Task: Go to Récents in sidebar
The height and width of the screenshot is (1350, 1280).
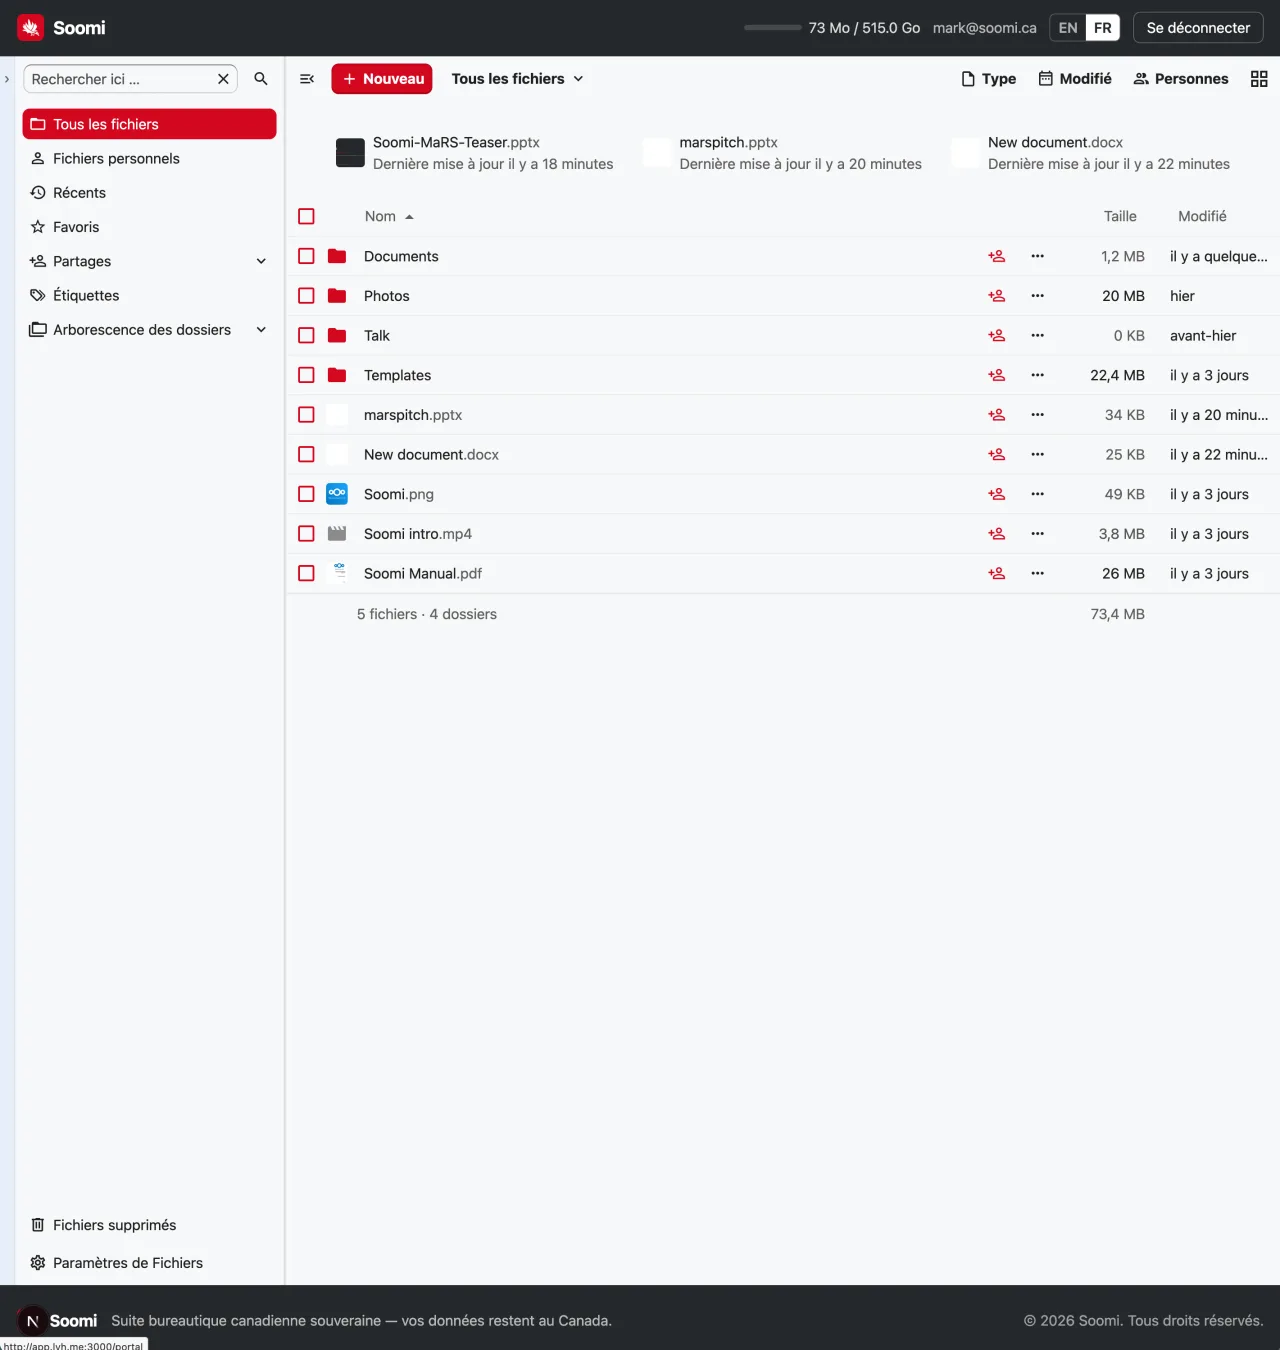Action: [x=149, y=193]
